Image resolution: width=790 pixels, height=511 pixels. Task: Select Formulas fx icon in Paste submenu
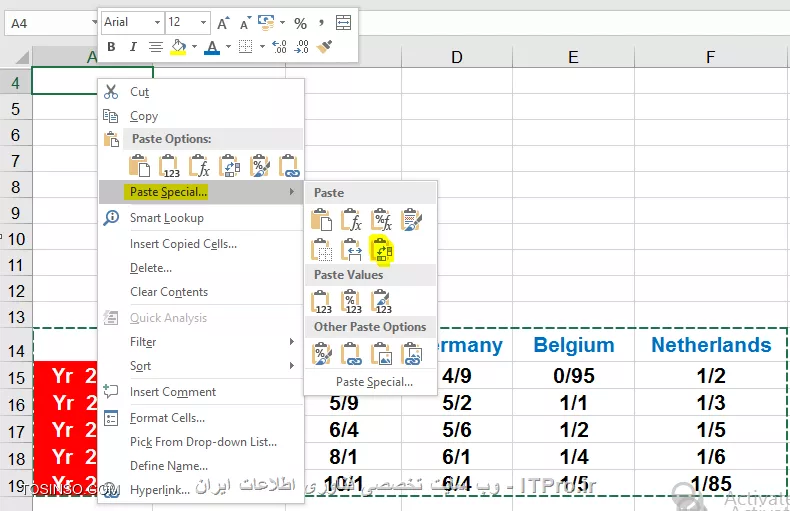tap(351, 220)
